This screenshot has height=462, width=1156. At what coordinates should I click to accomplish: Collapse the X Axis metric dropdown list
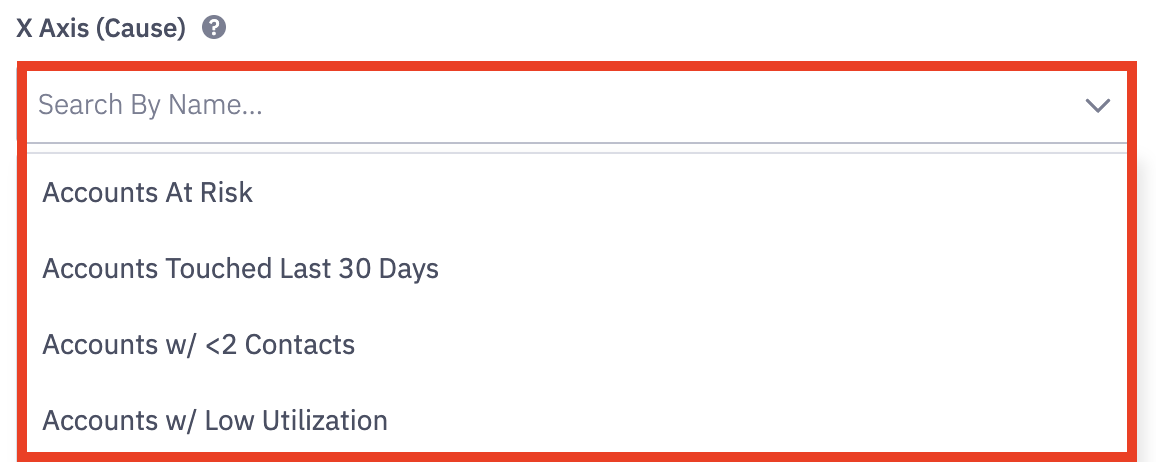click(1097, 105)
